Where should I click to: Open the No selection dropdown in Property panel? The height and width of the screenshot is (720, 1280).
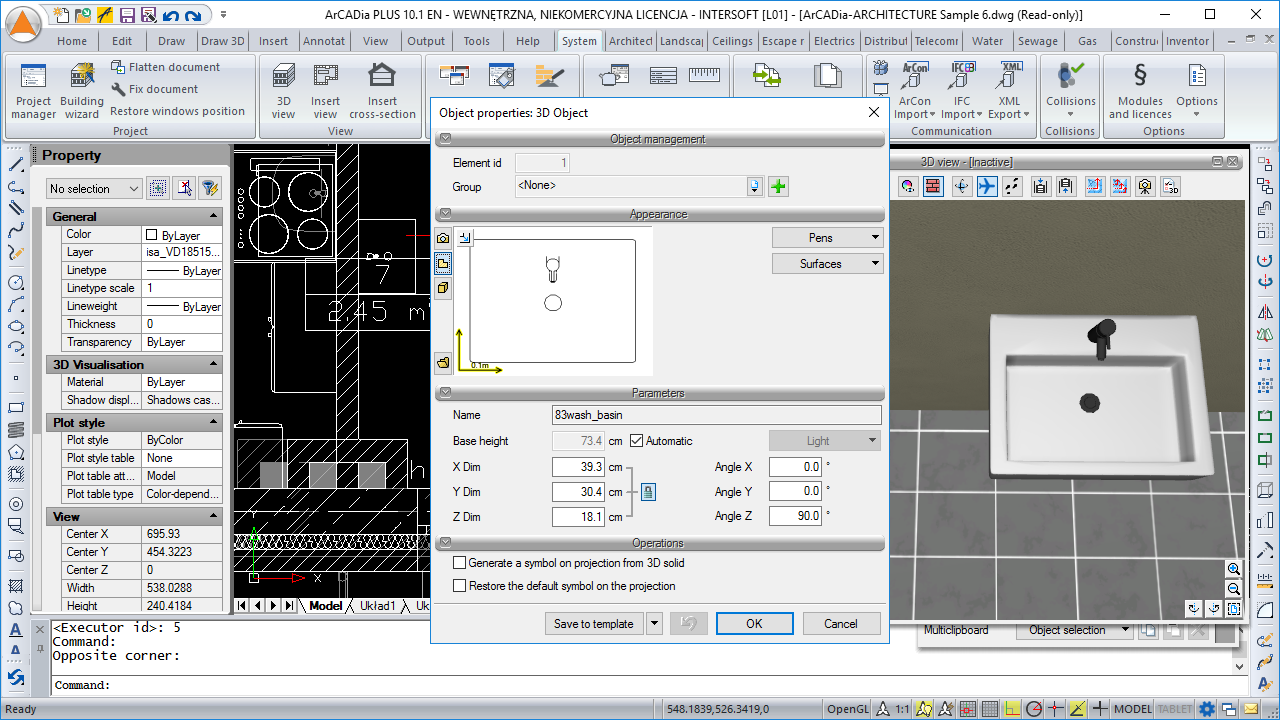[95, 189]
